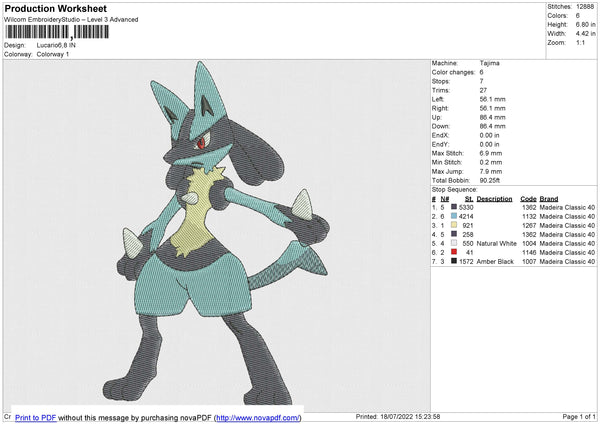This screenshot has height=424, width=600.
Task: Select the Height value "6.80 in"
Action: point(585,24)
